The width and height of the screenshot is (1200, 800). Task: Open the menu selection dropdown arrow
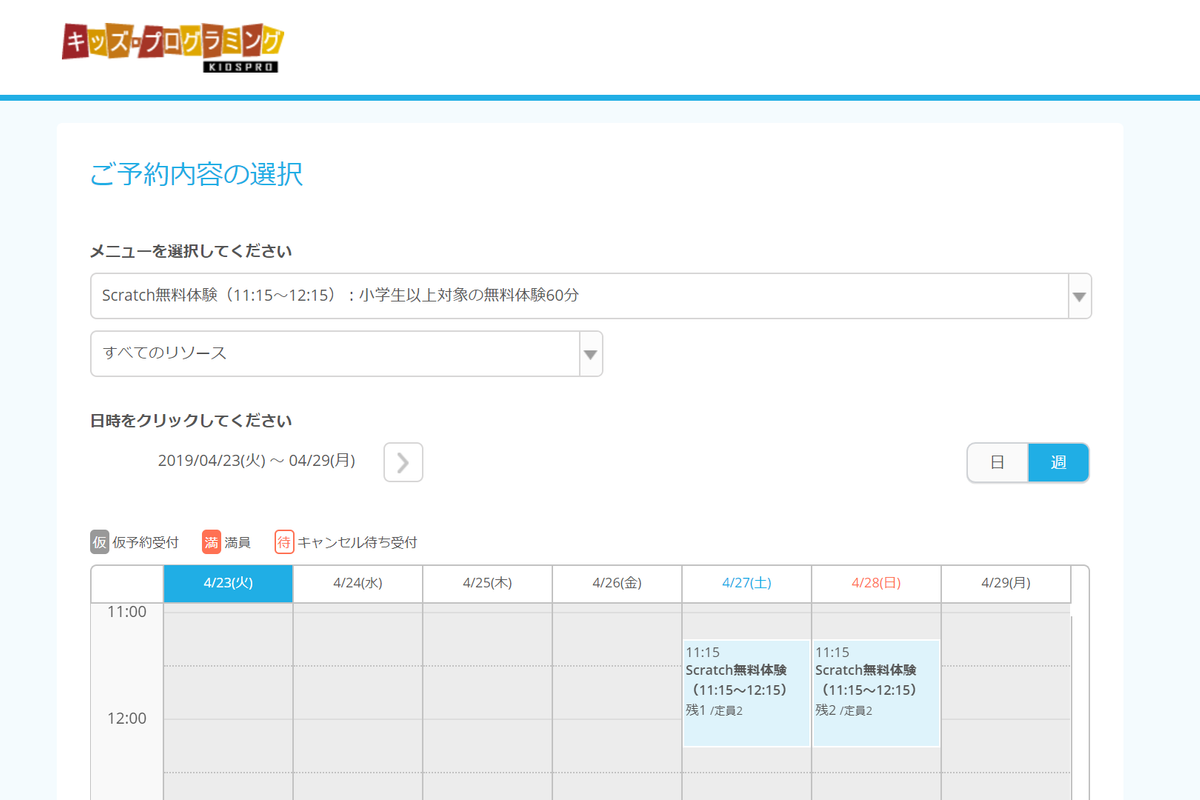click(x=1079, y=296)
